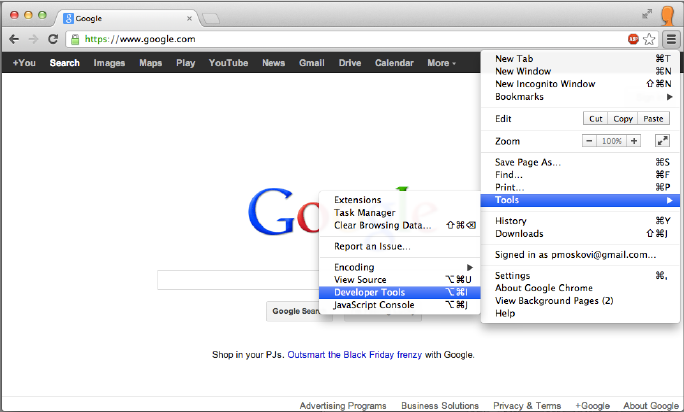Screen dimensions: 684x412
Task: Click the Zoom fullscreen icon in menu
Action: (x=662, y=141)
